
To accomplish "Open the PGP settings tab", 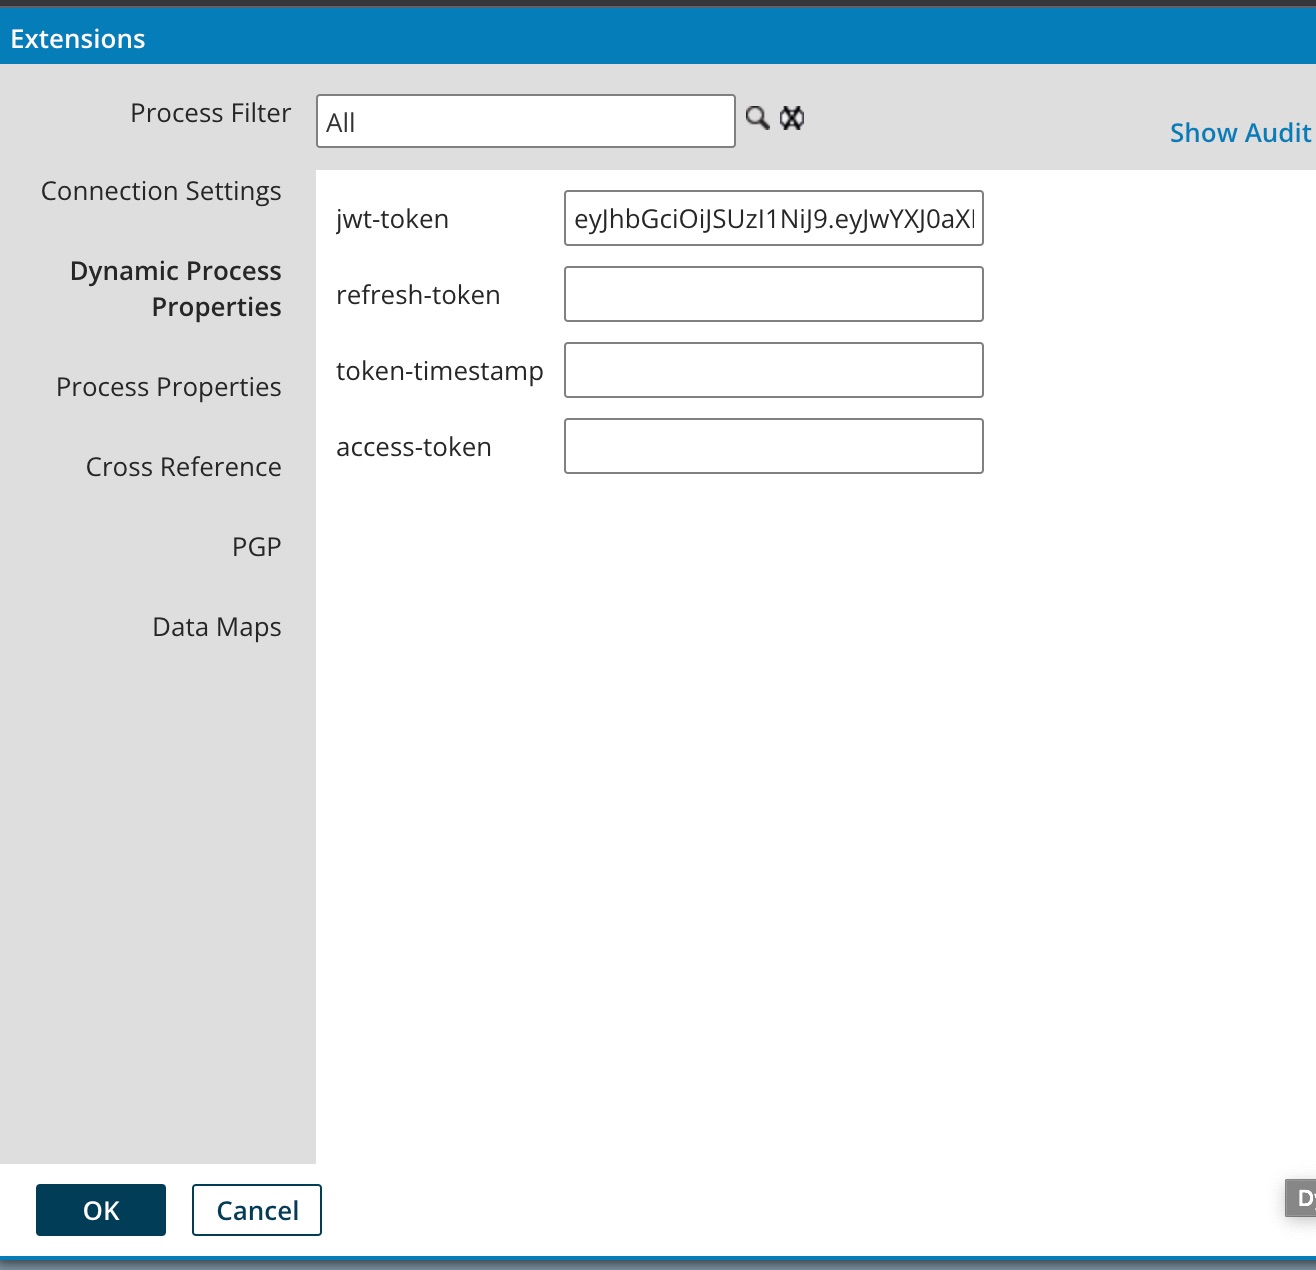I will [x=257, y=547].
